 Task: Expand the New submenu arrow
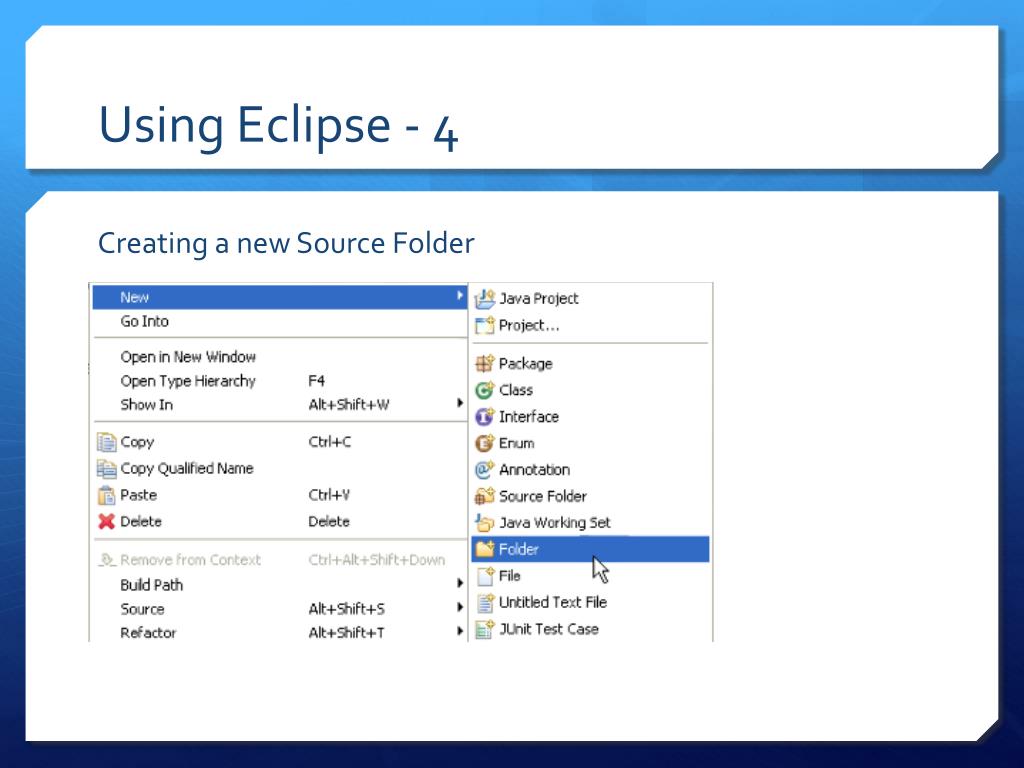click(460, 296)
